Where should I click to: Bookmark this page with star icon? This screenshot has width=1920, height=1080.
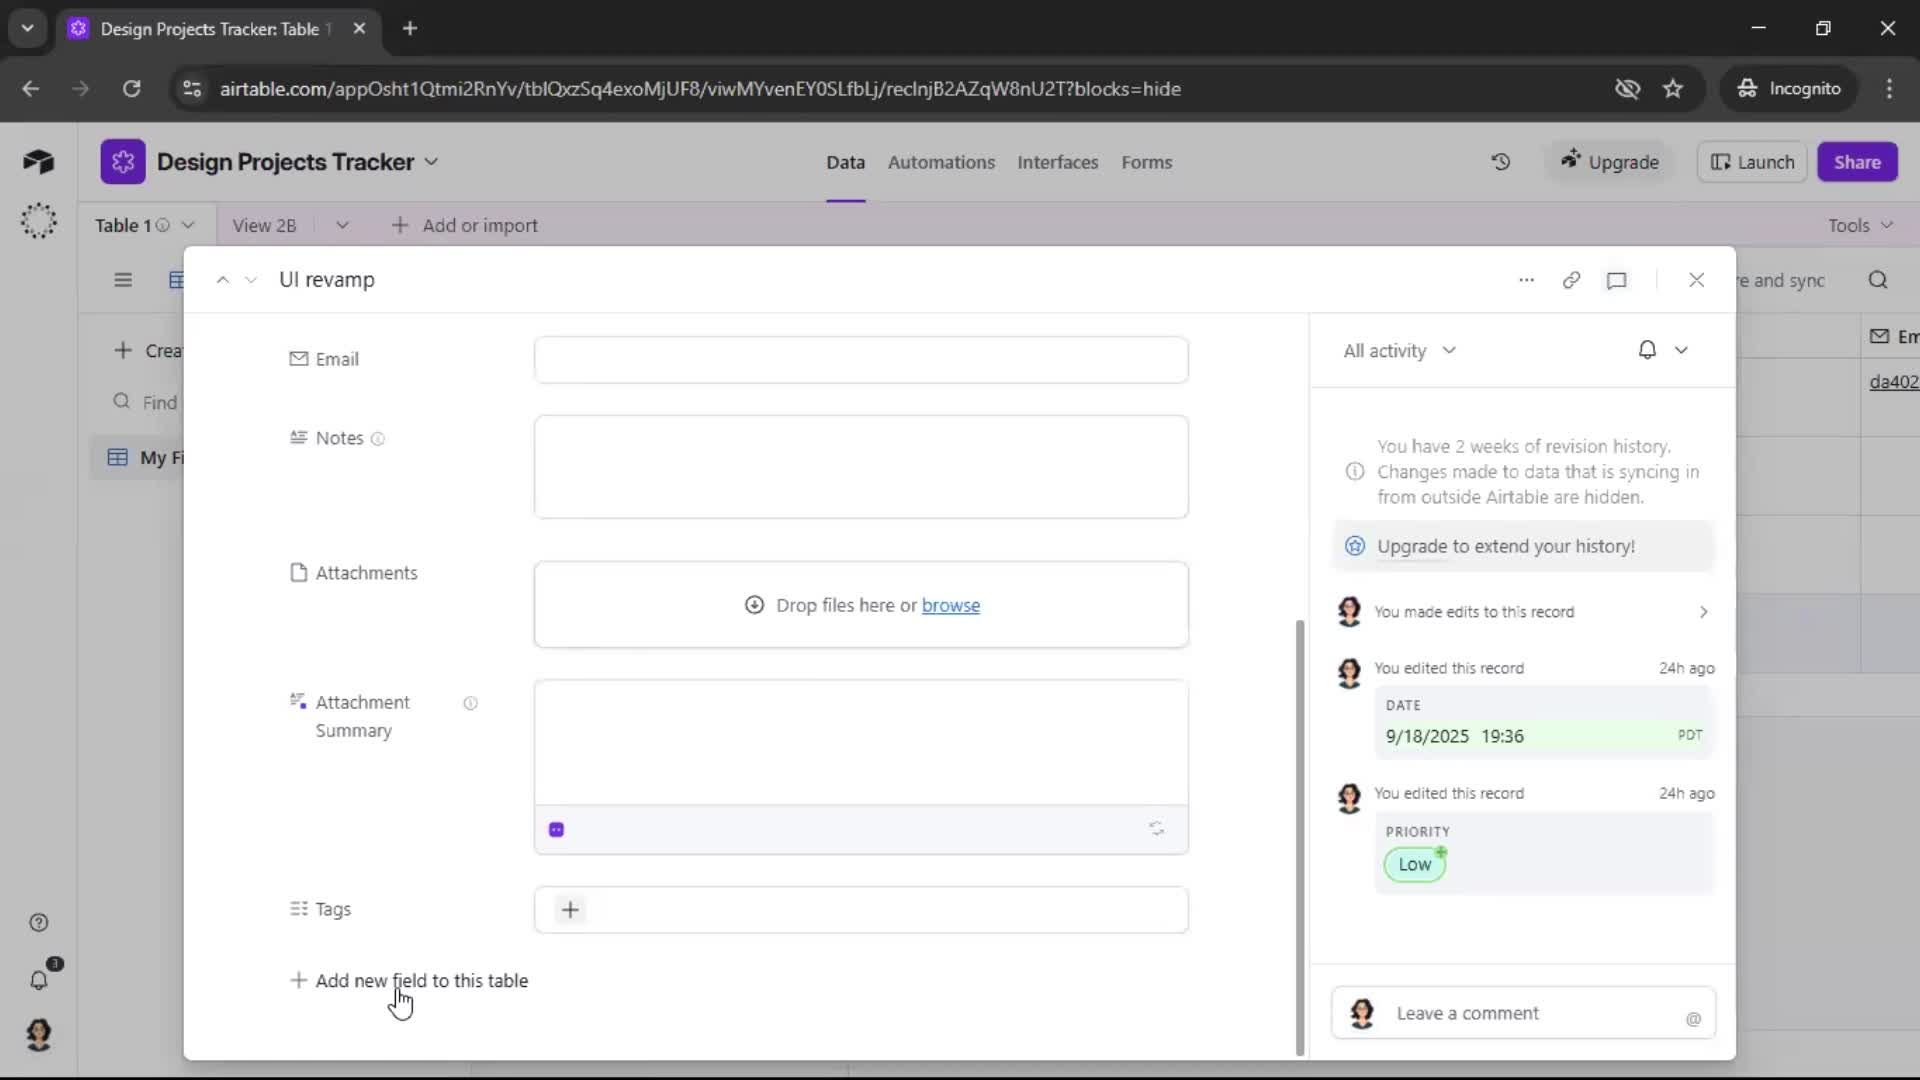(1673, 89)
